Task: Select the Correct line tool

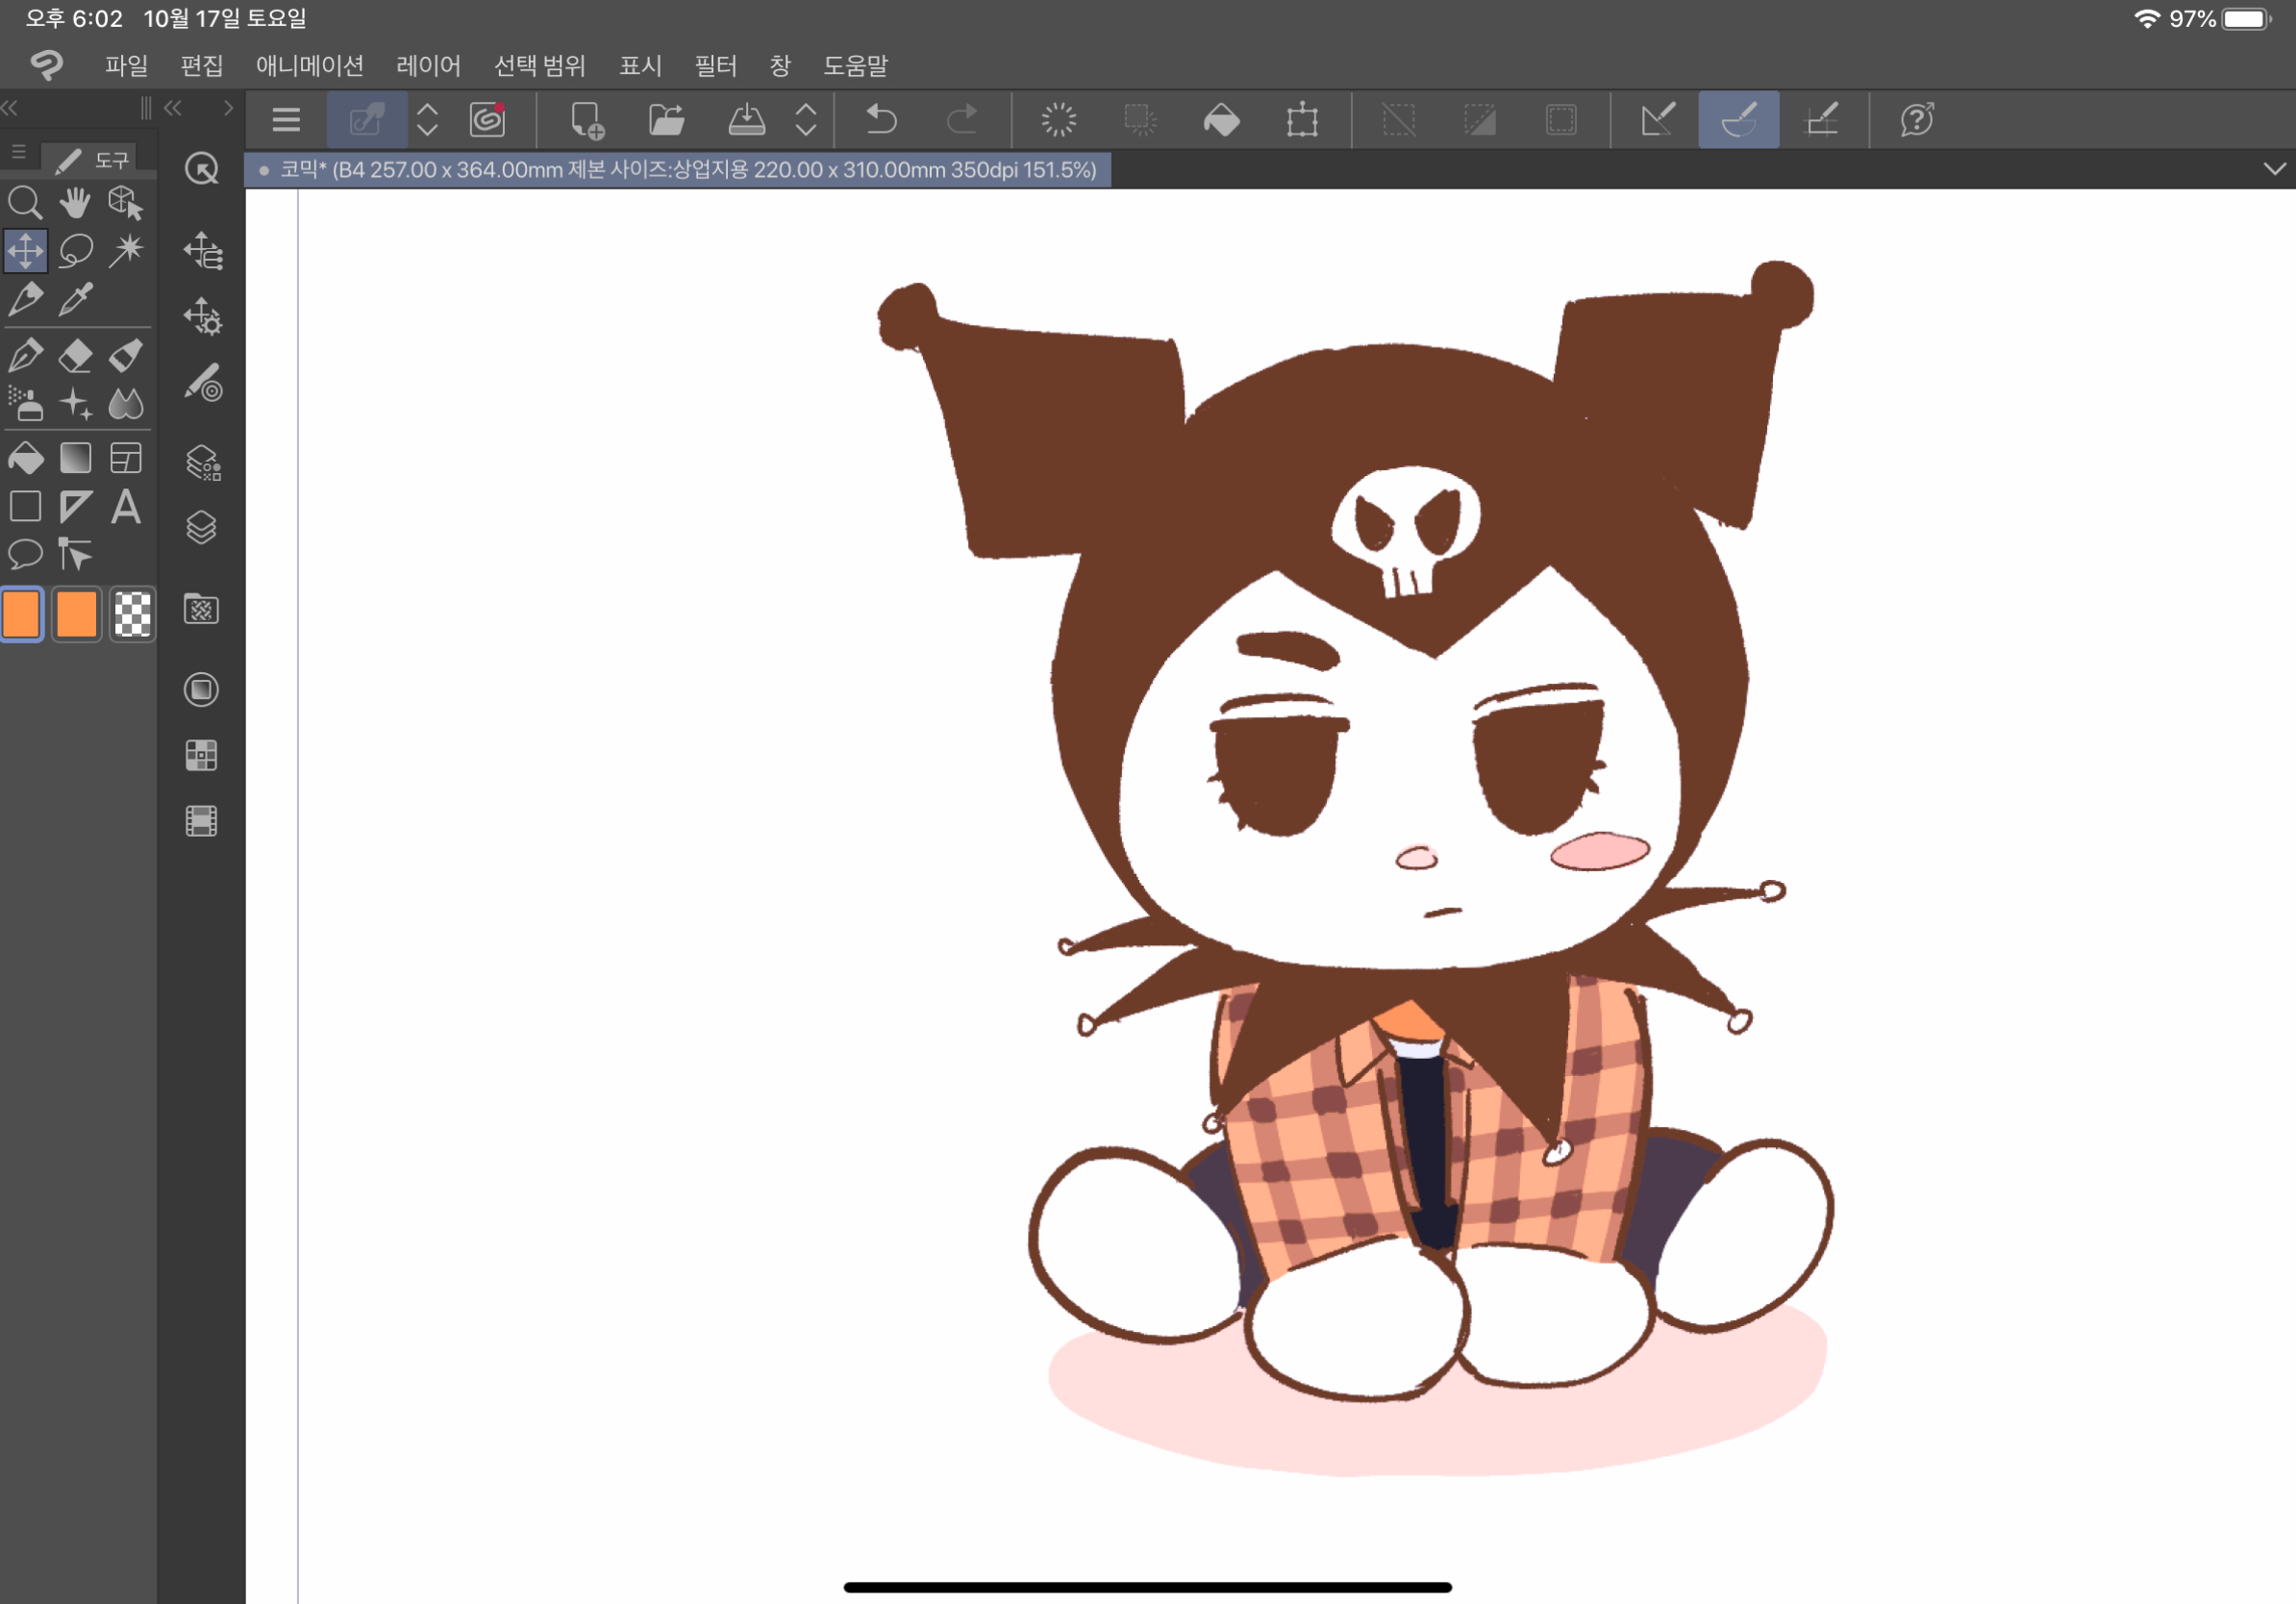Action: (x=75, y=553)
